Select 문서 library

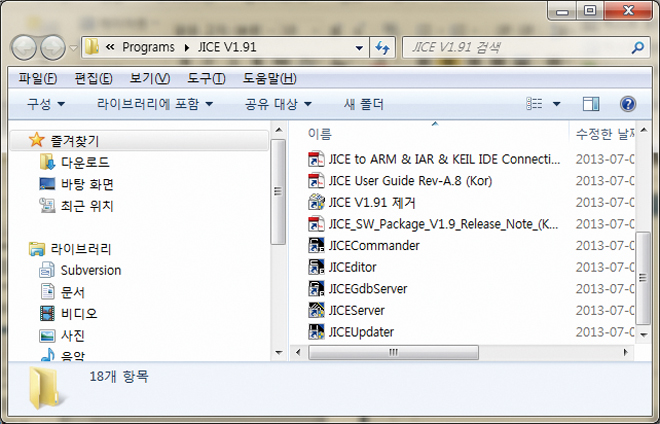click(73, 292)
